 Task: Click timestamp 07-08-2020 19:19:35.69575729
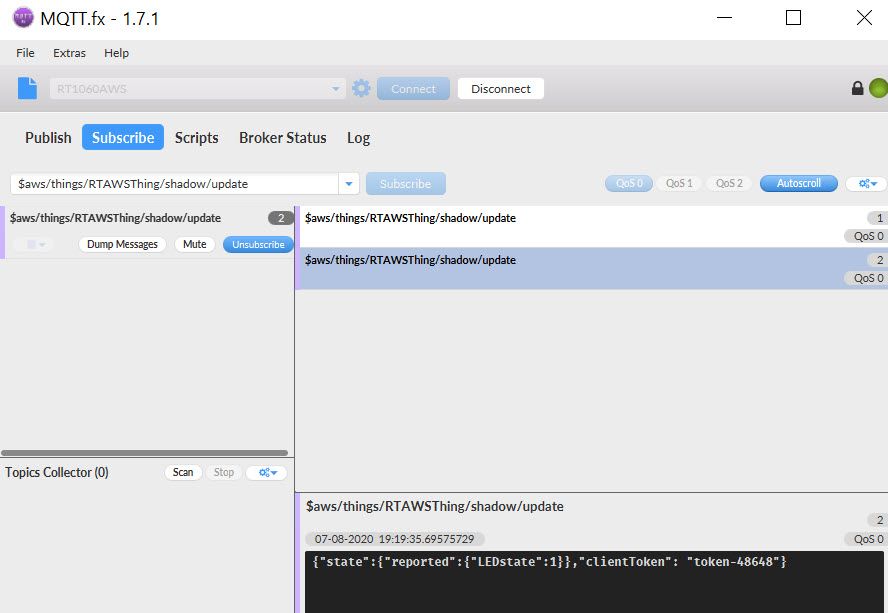pyautogui.click(x=394, y=539)
